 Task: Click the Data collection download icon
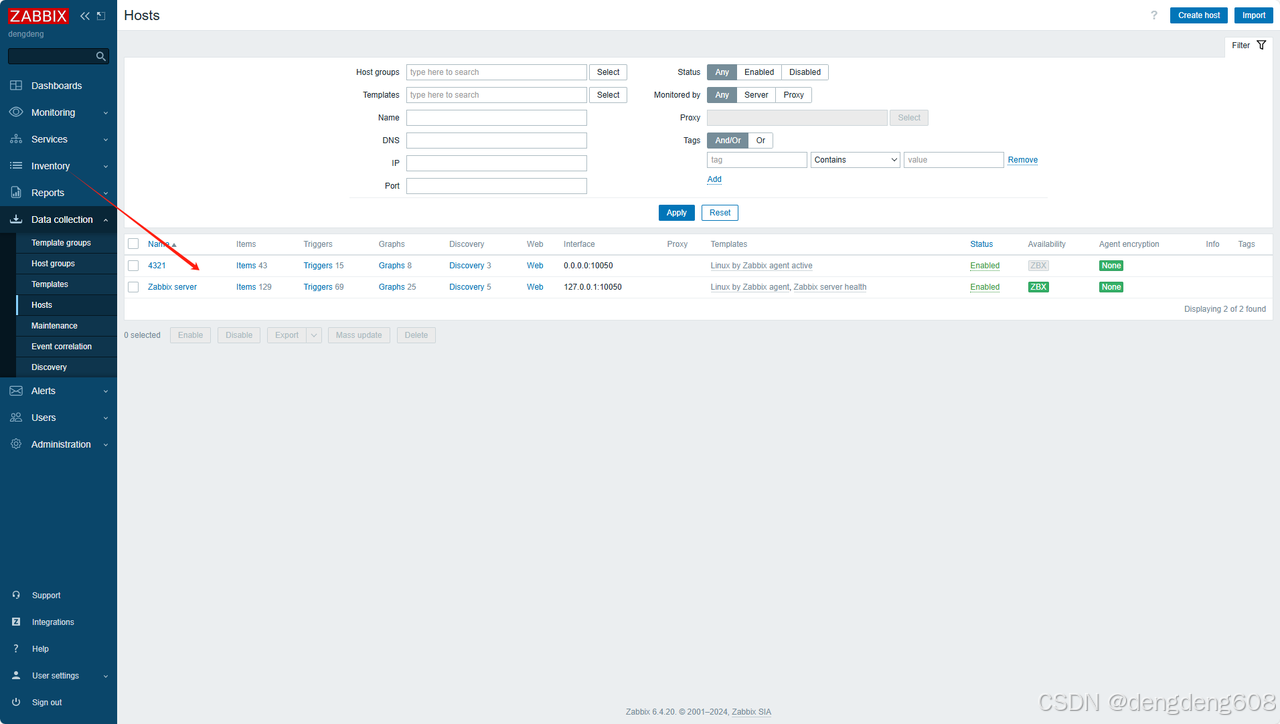16,219
